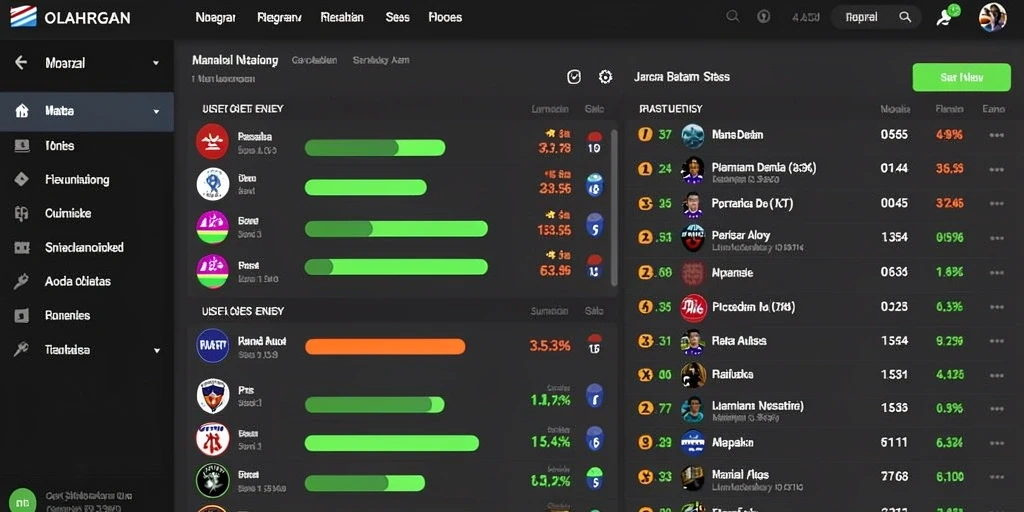Click the search magnifier icon in the top bar
This screenshot has height=512, width=1024.
pyautogui.click(x=733, y=17)
